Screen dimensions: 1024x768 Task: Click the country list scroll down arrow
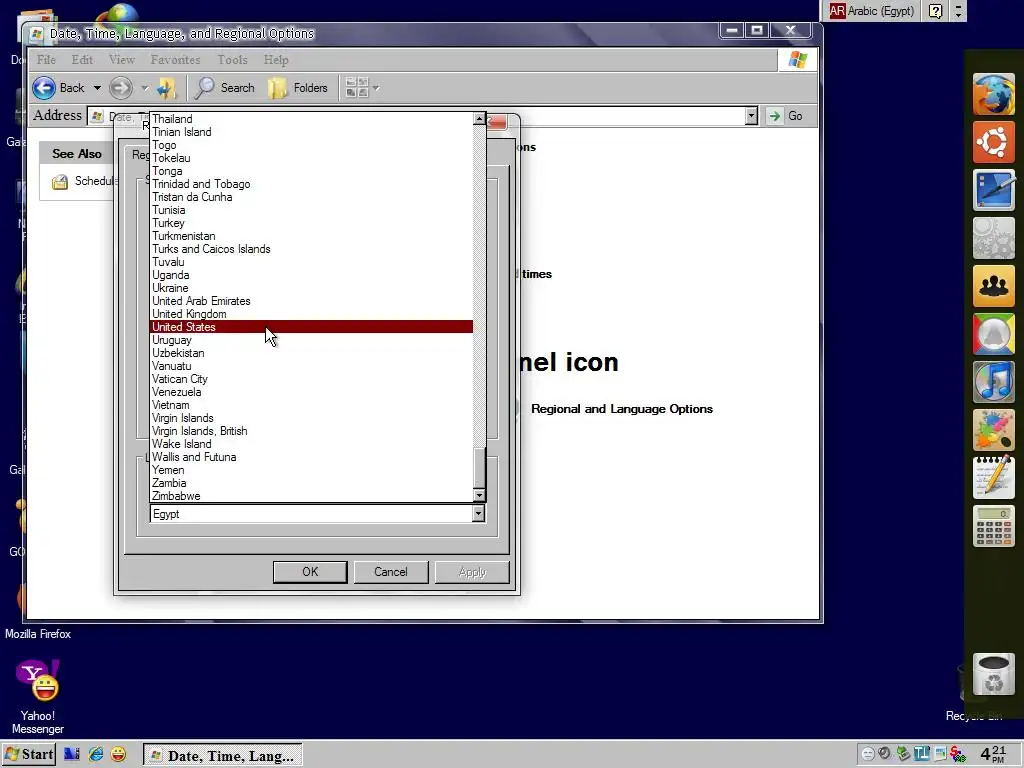click(x=479, y=496)
